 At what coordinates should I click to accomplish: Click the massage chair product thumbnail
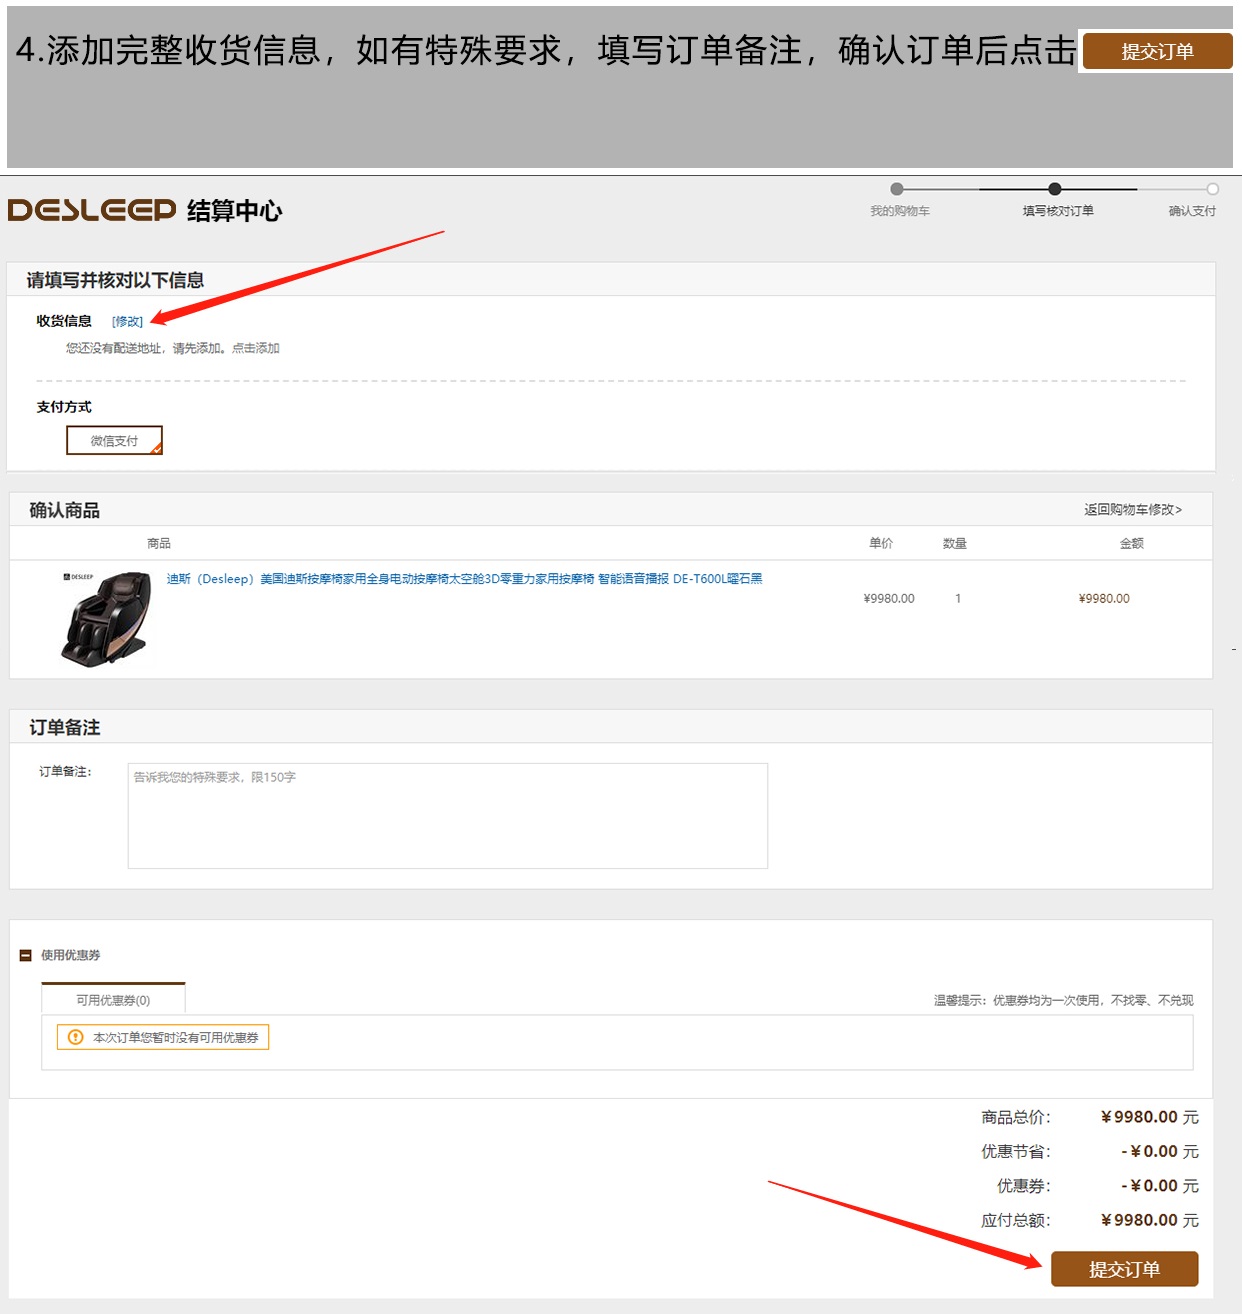pyautogui.click(x=107, y=619)
